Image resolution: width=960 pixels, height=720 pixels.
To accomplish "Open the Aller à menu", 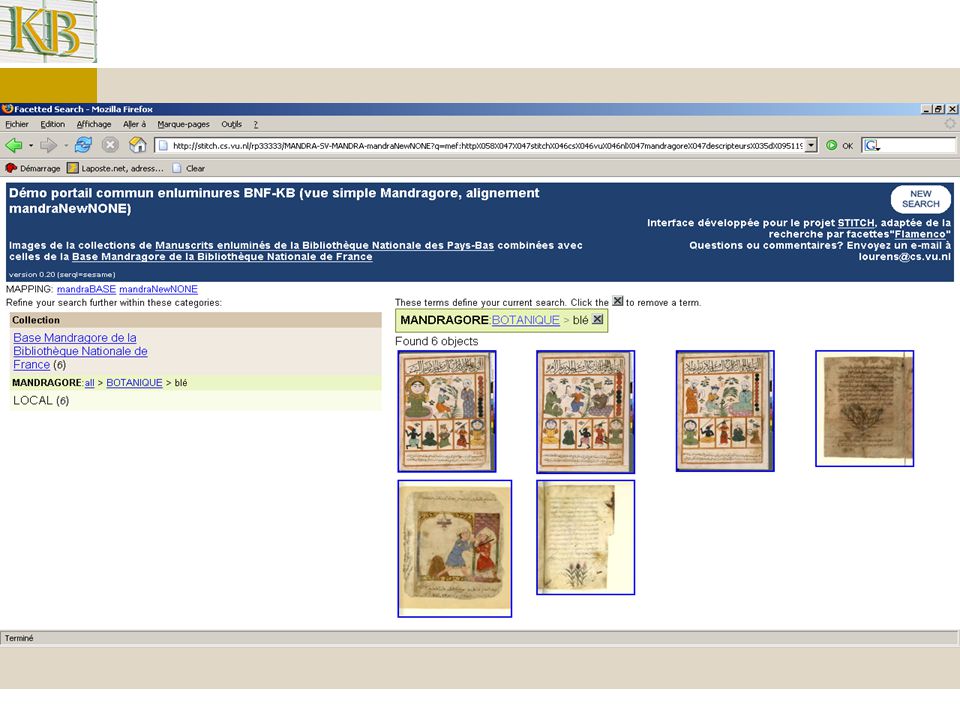I will pyautogui.click(x=134, y=124).
